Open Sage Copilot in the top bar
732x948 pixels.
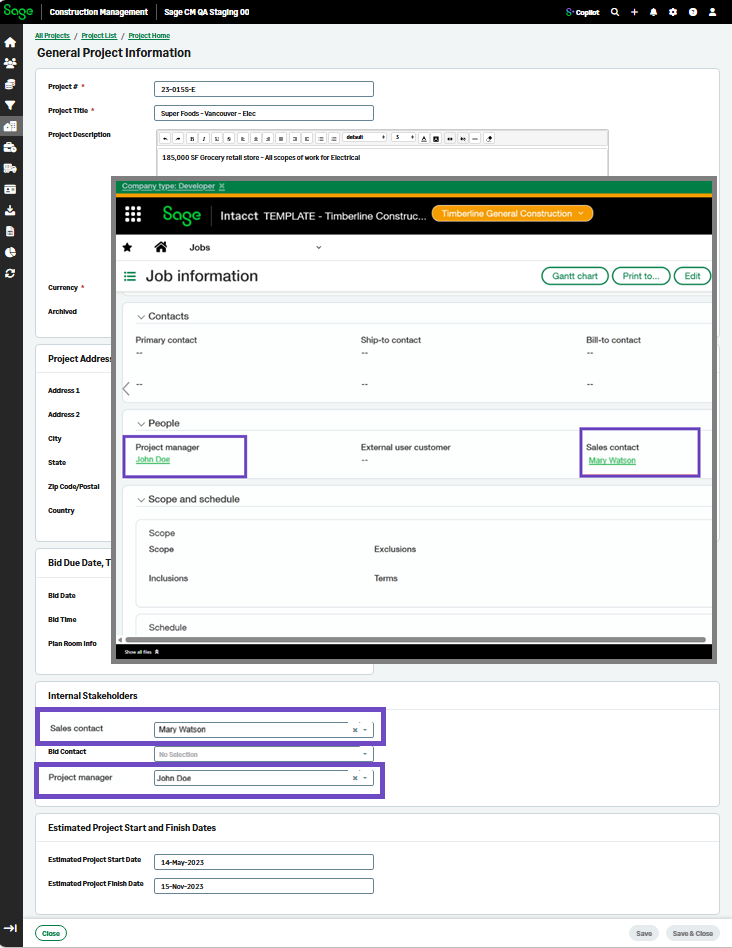click(x=583, y=12)
